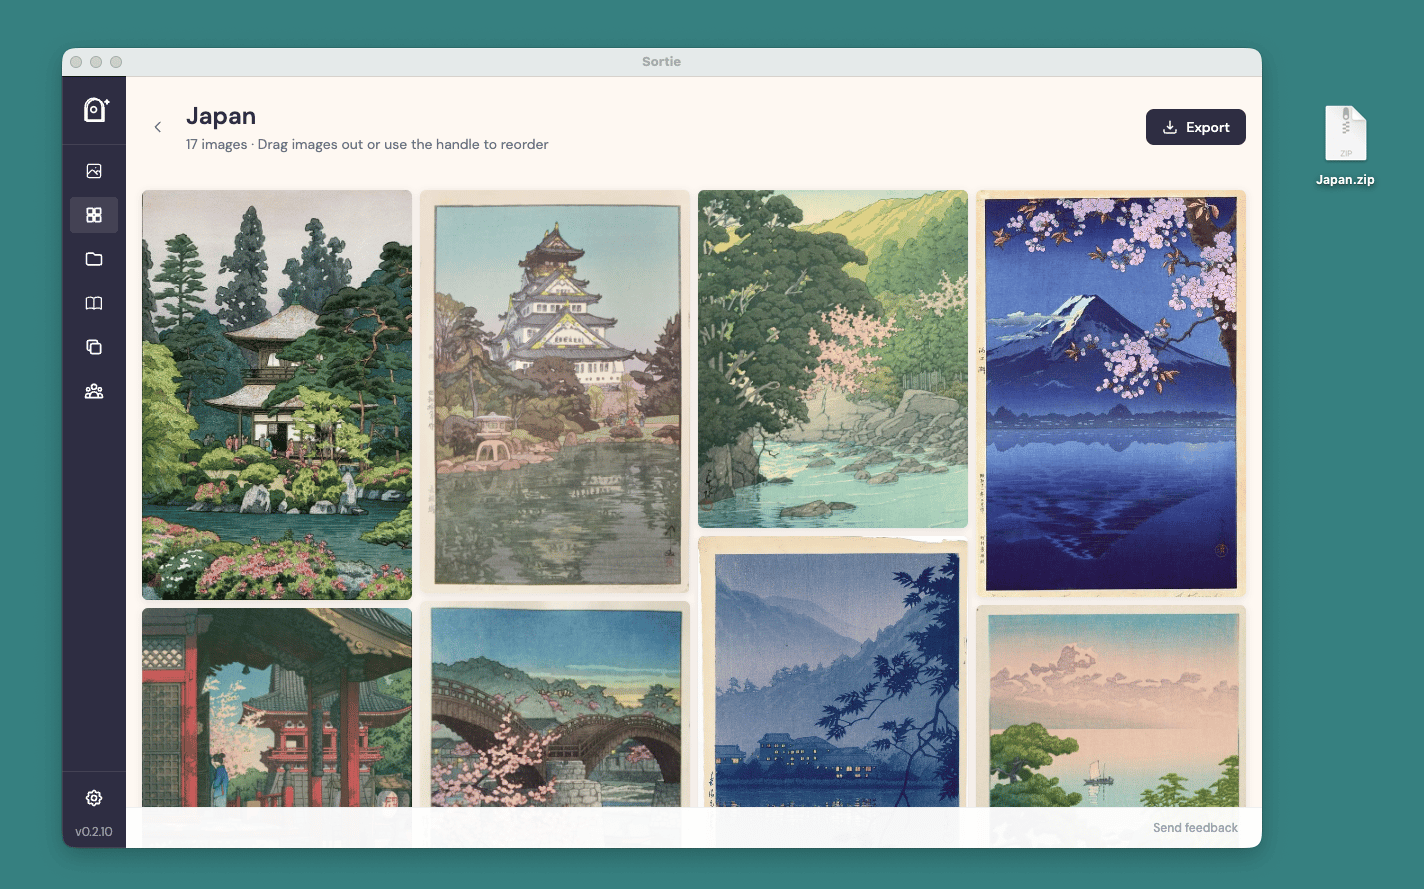Click the stacked copies icon in sidebar
This screenshot has width=1424, height=889.
coord(94,347)
